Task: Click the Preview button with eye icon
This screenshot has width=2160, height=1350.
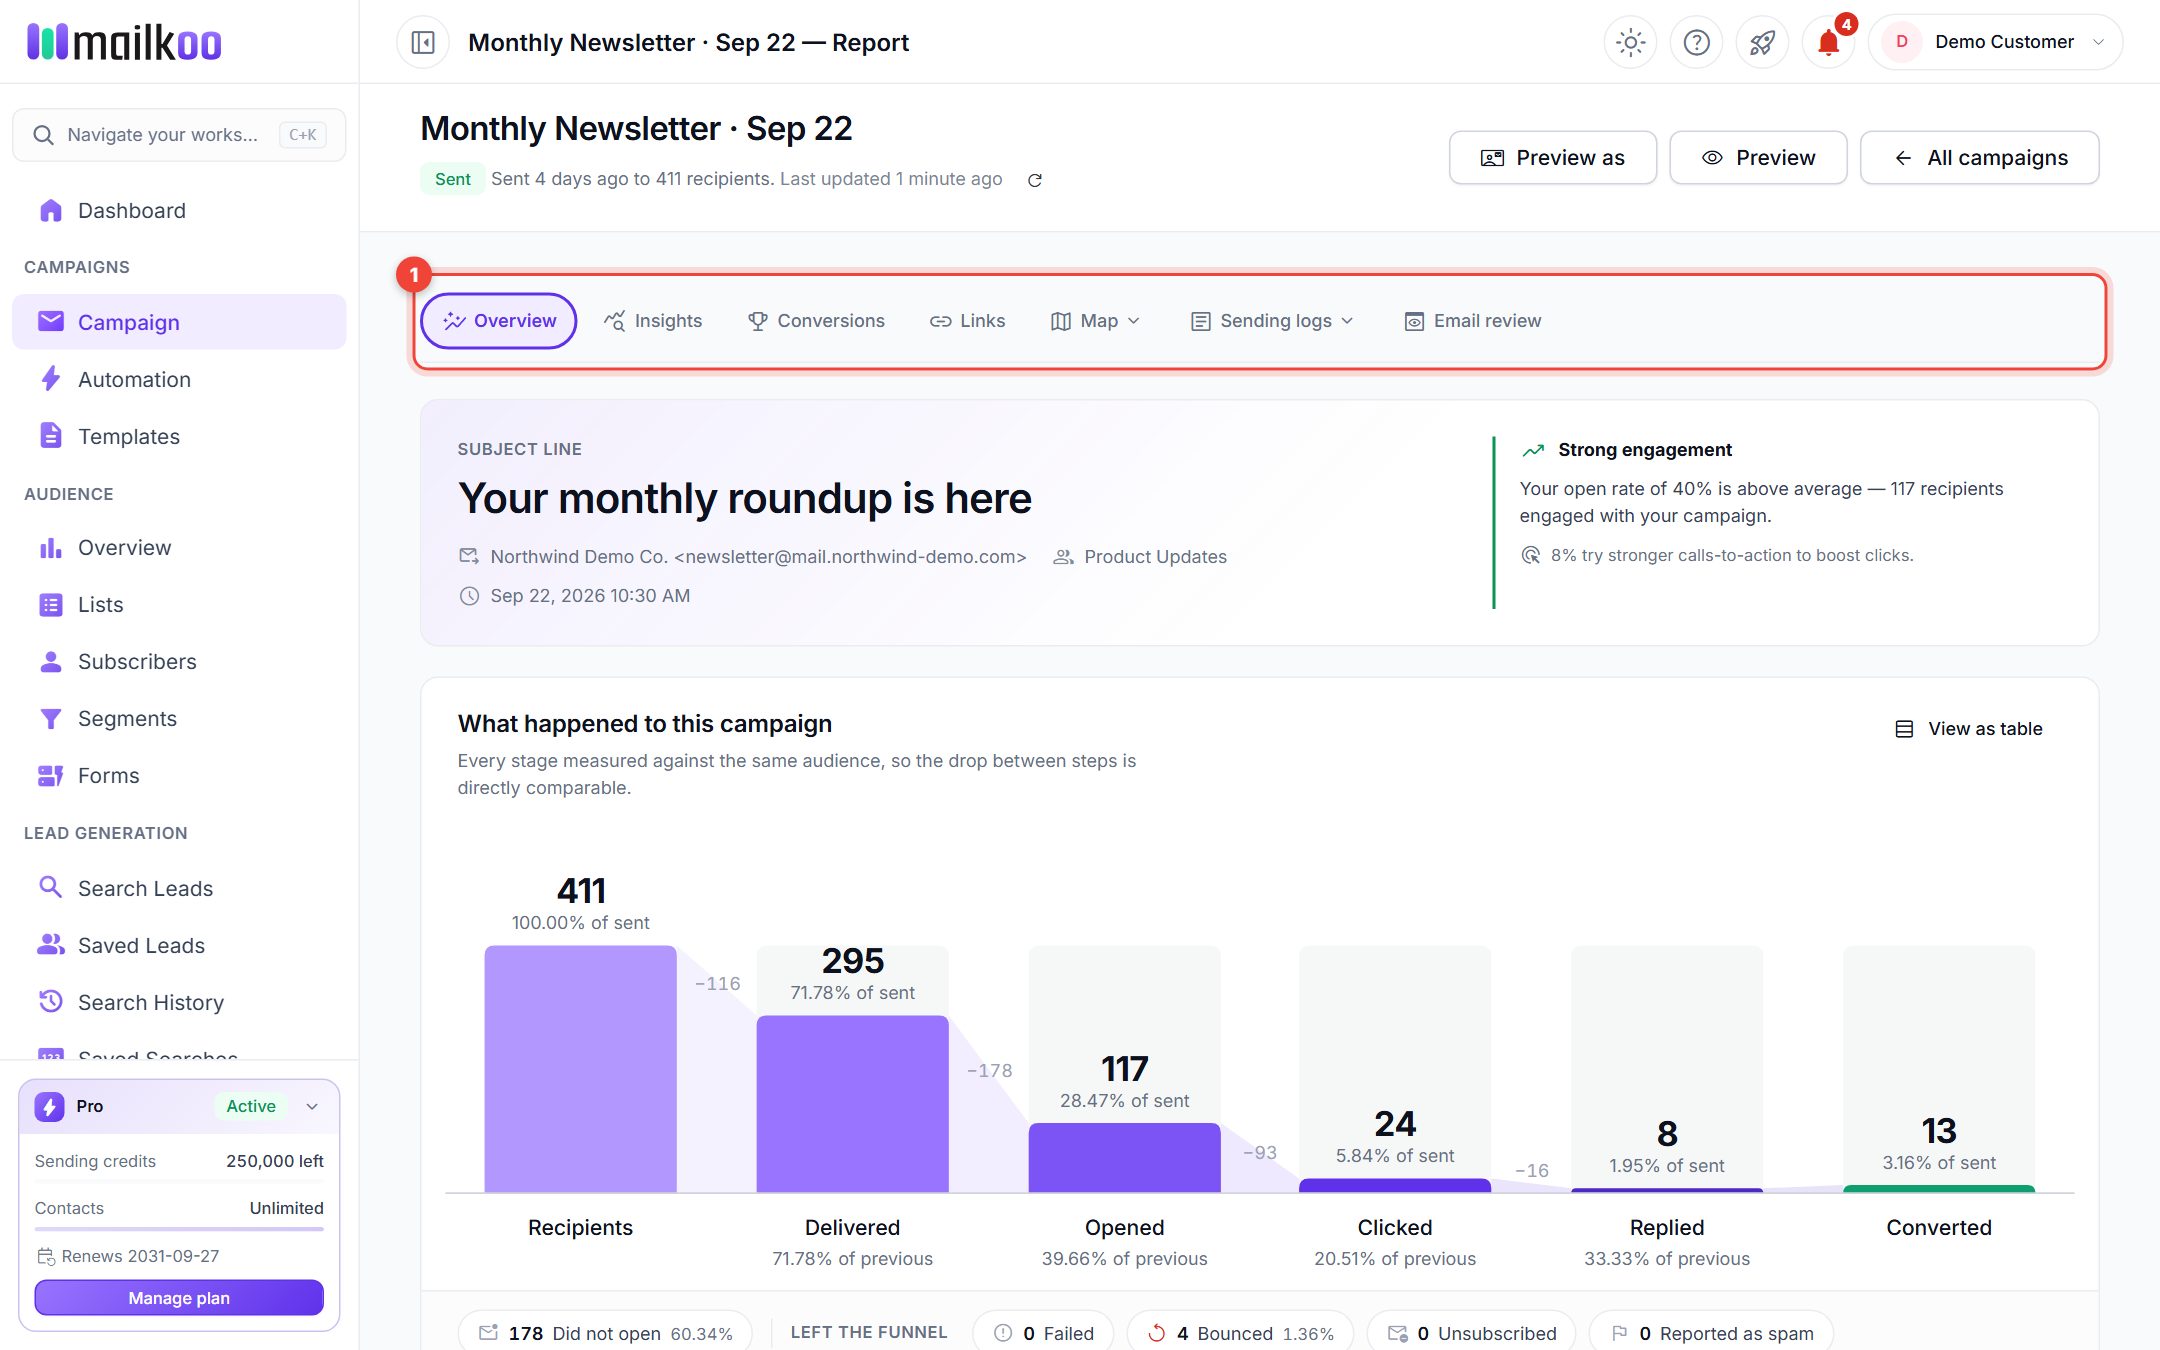Action: (x=1758, y=158)
